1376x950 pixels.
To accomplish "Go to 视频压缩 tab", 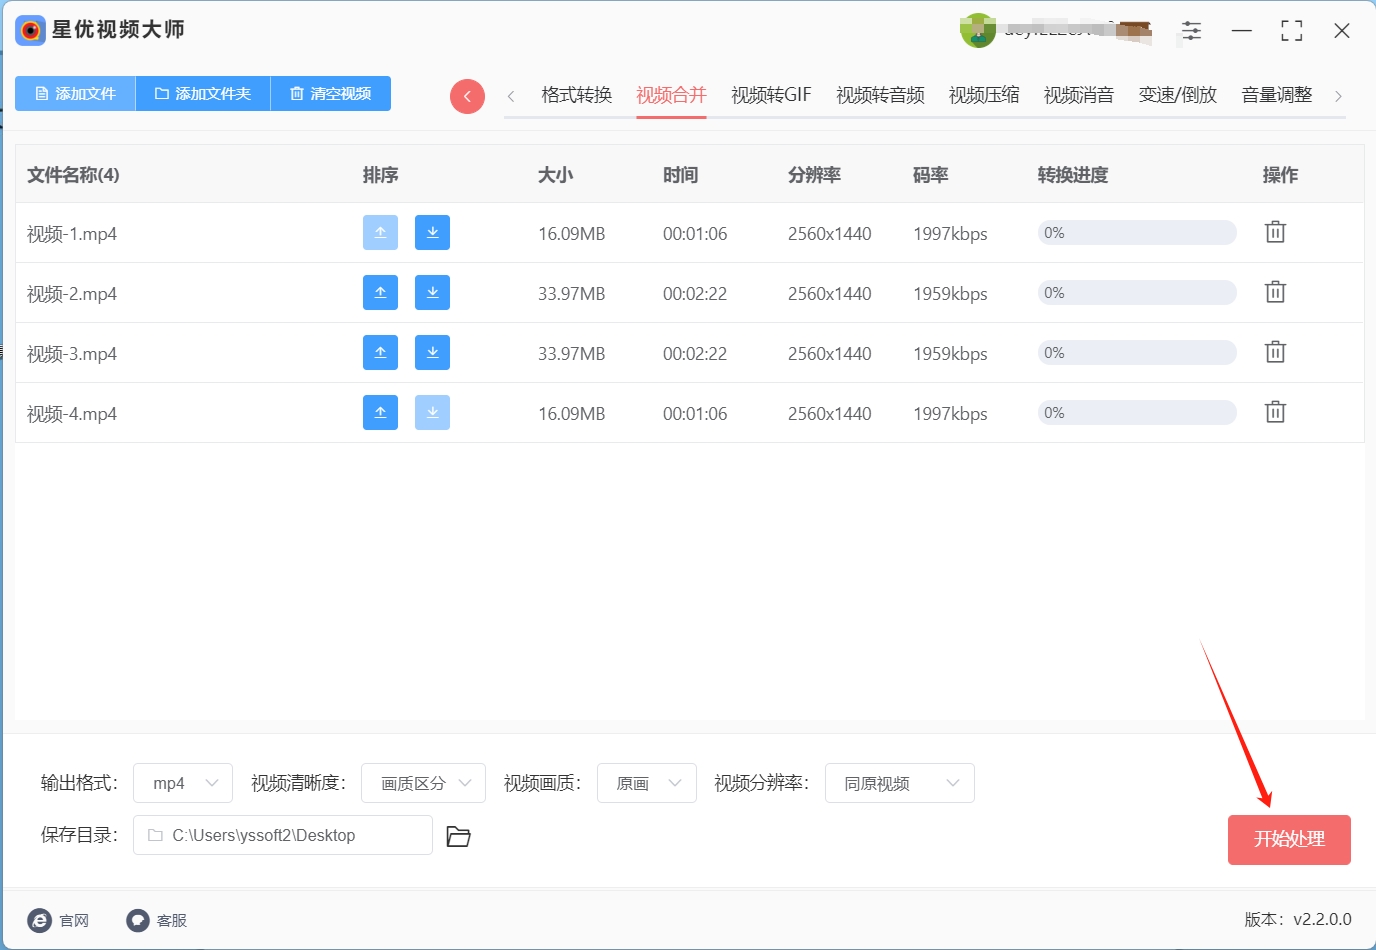I will pos(984,95).
